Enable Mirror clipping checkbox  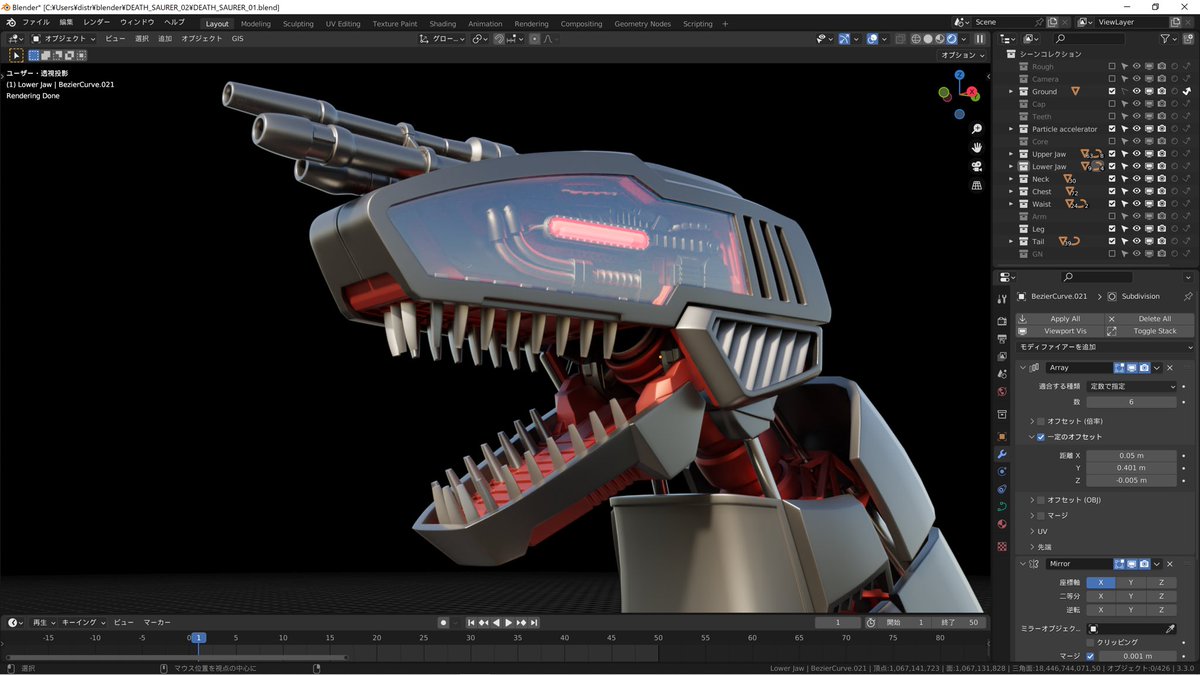1090,642
